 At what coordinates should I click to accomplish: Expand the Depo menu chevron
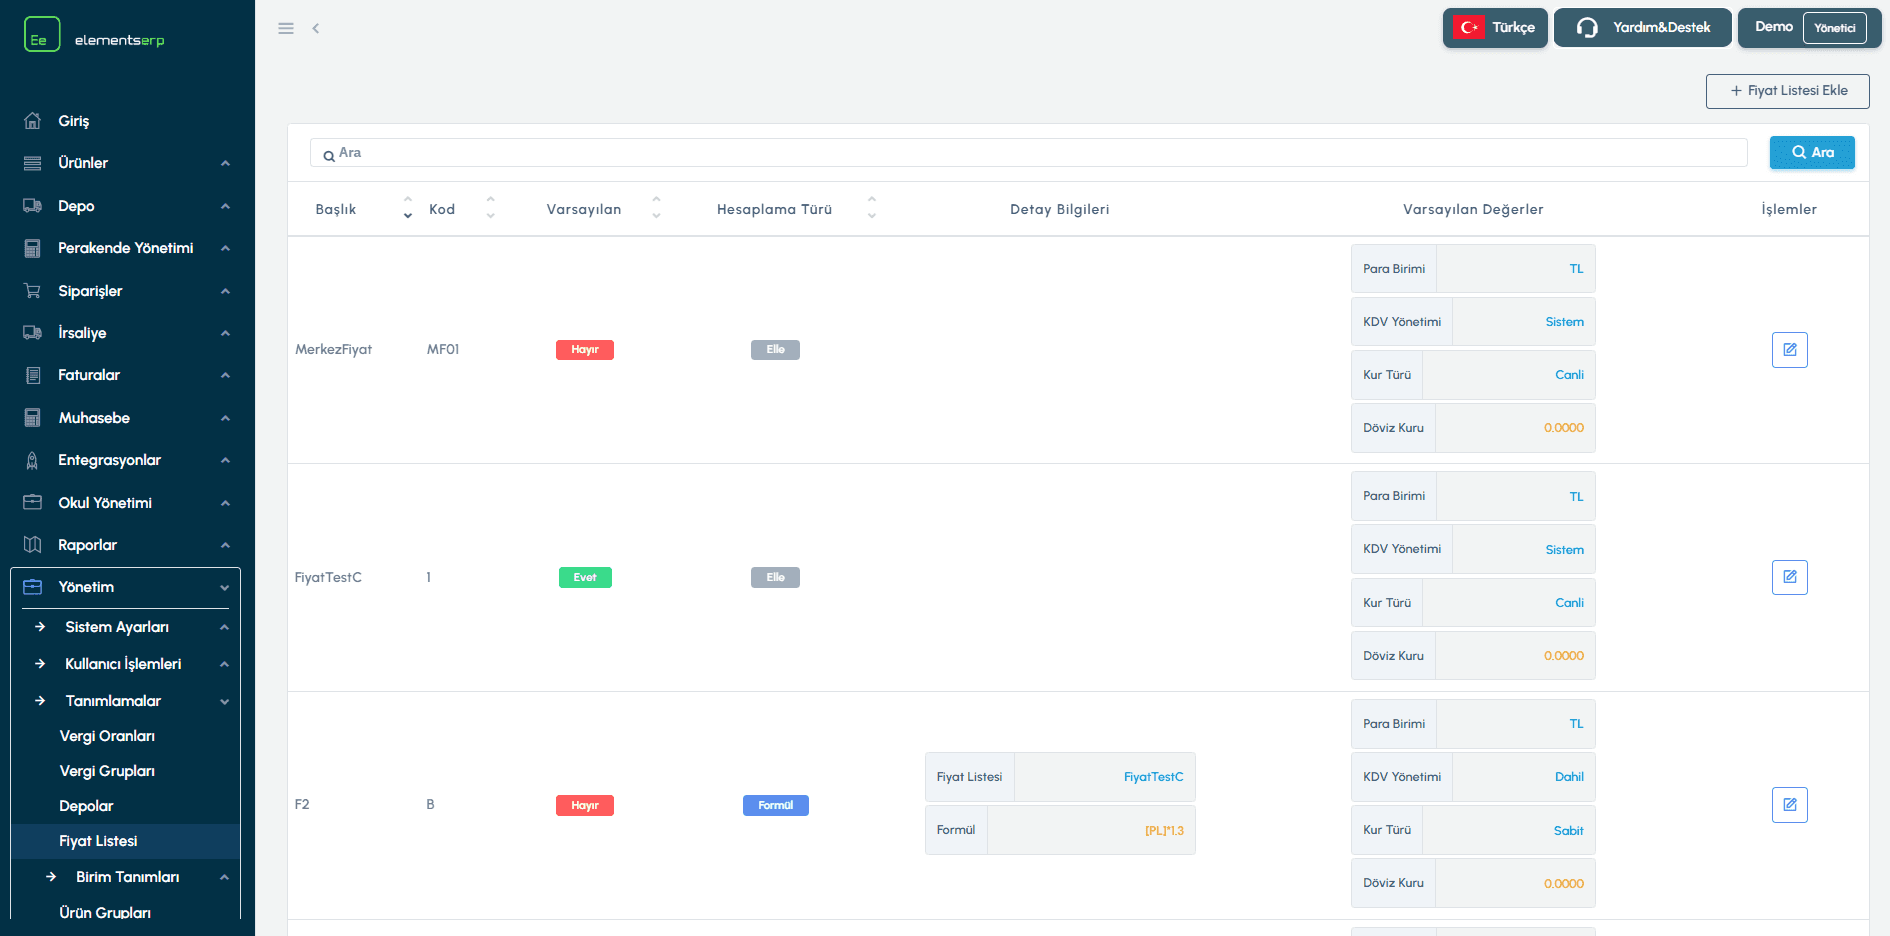pyautogui.click(x=225, y=206)
